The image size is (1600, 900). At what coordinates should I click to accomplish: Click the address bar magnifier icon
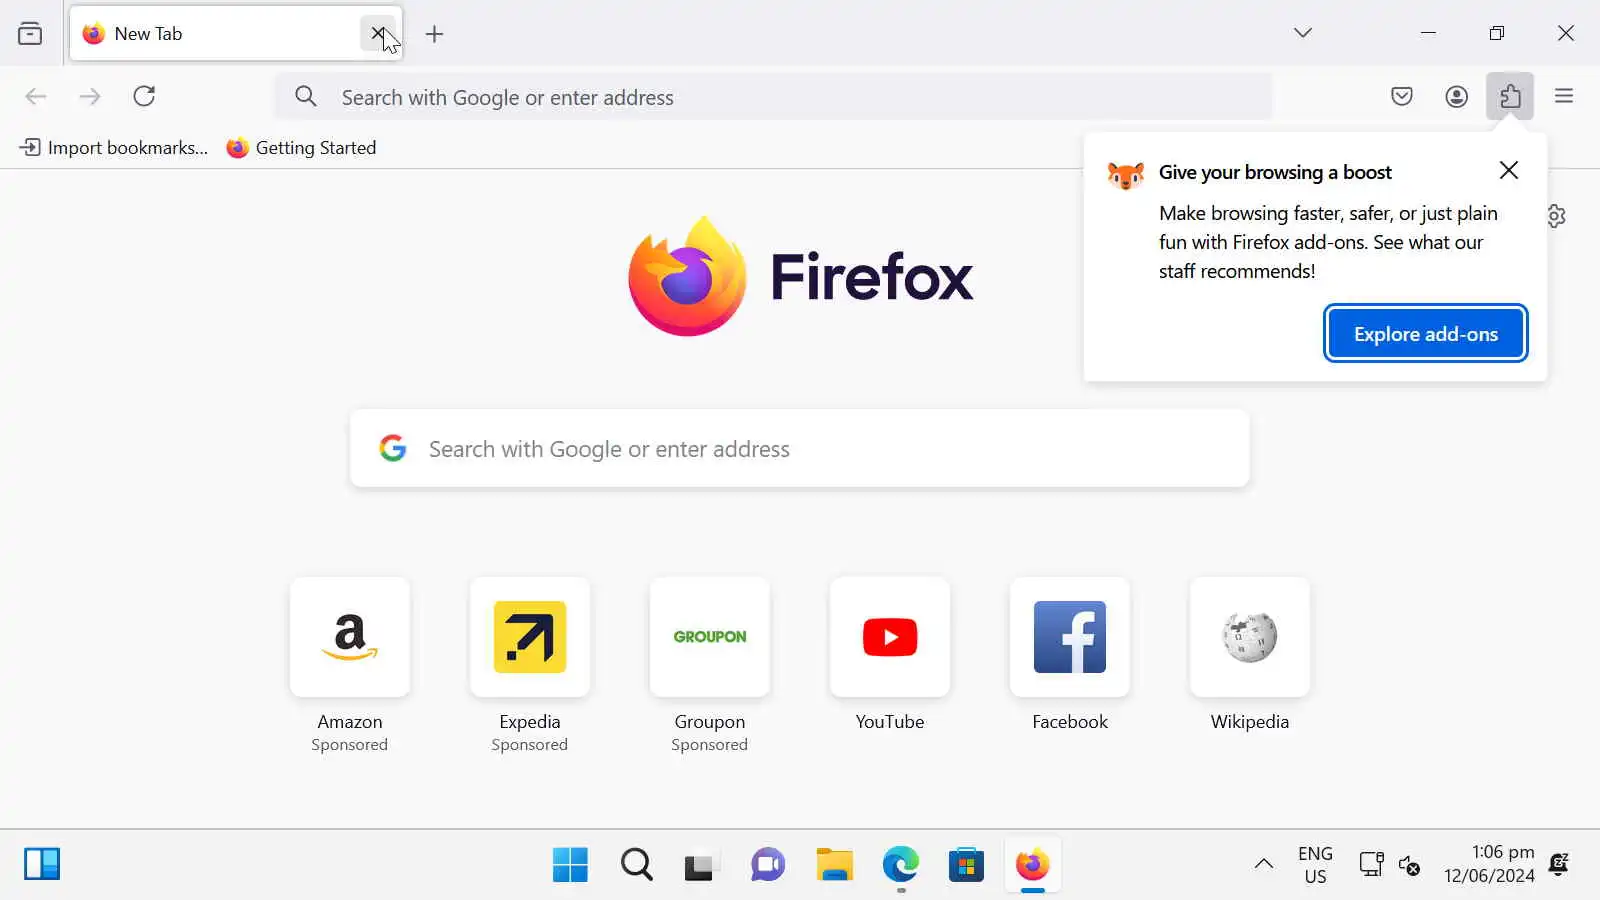pyautogui.click(x=306, y=96)
